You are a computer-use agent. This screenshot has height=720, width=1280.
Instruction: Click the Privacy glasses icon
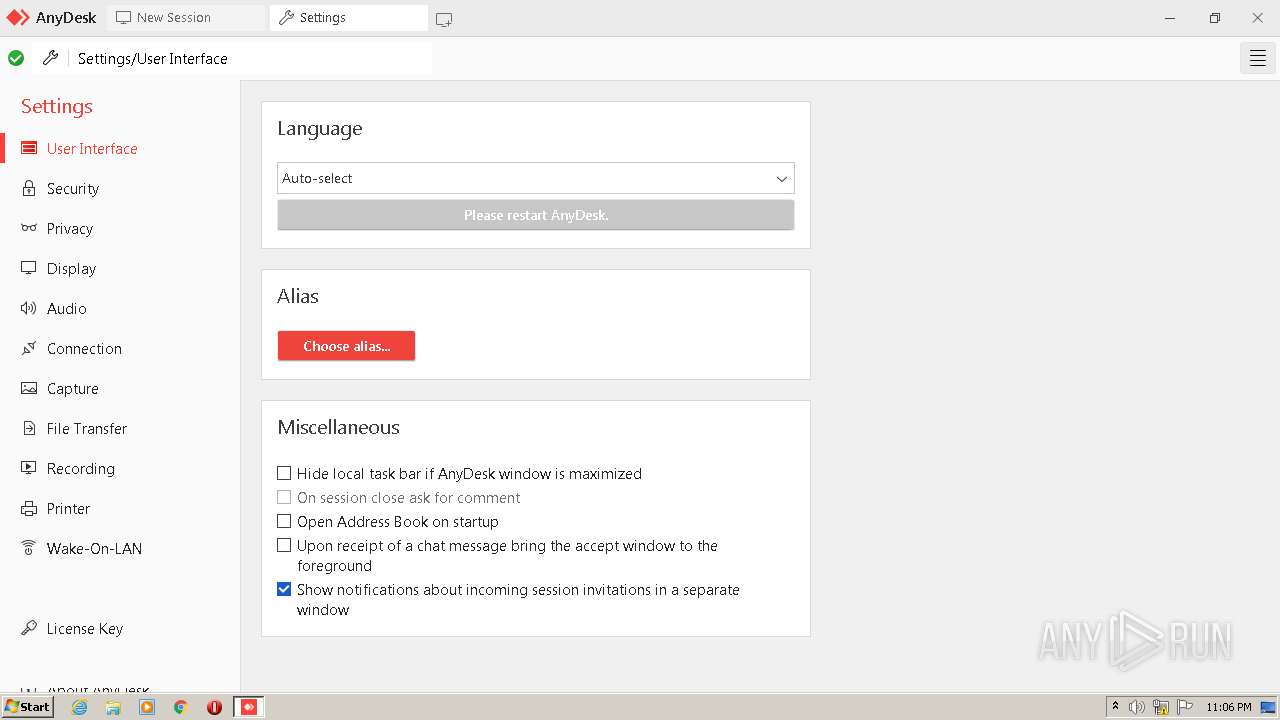(29, 228)
